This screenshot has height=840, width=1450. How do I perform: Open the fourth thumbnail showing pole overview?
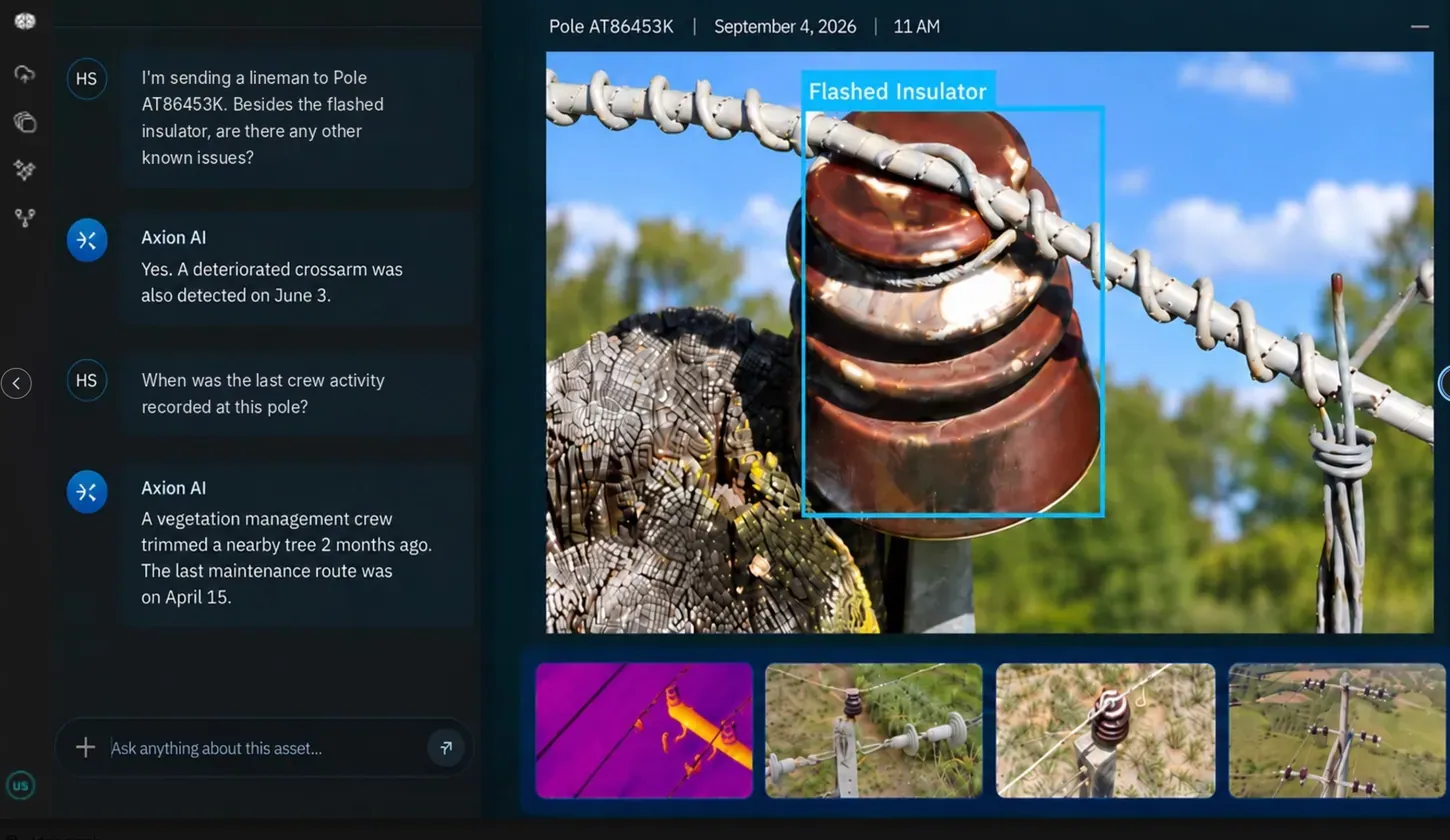point(1336,730)
